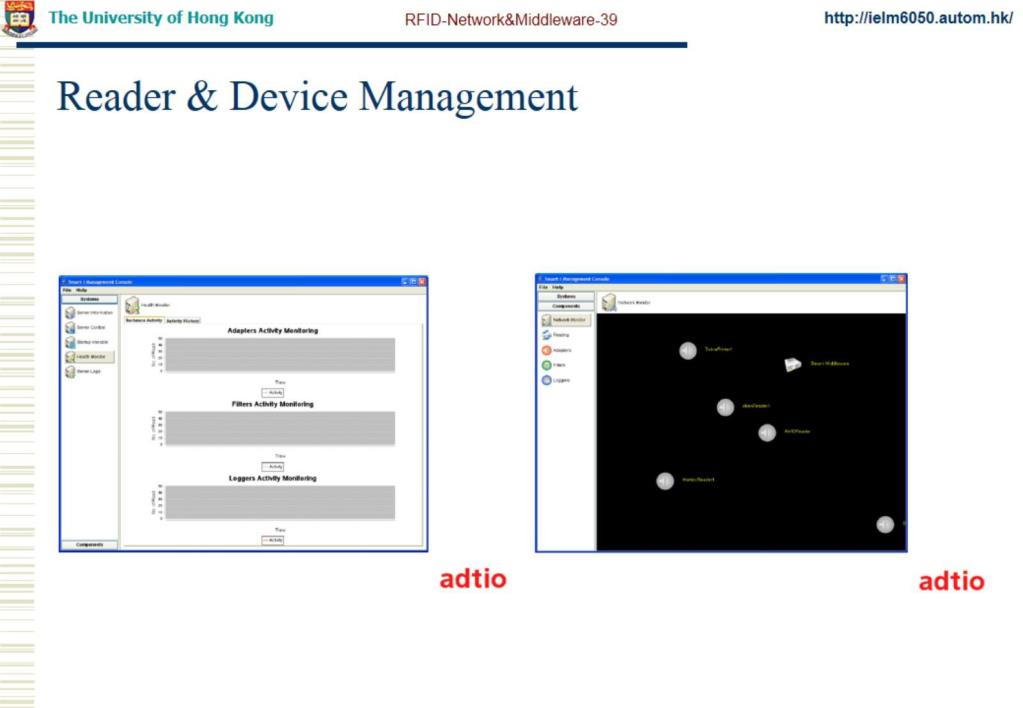The image size is (1023, 708).
Task: Close the left Management Console window
Action: tap(422, 281)
